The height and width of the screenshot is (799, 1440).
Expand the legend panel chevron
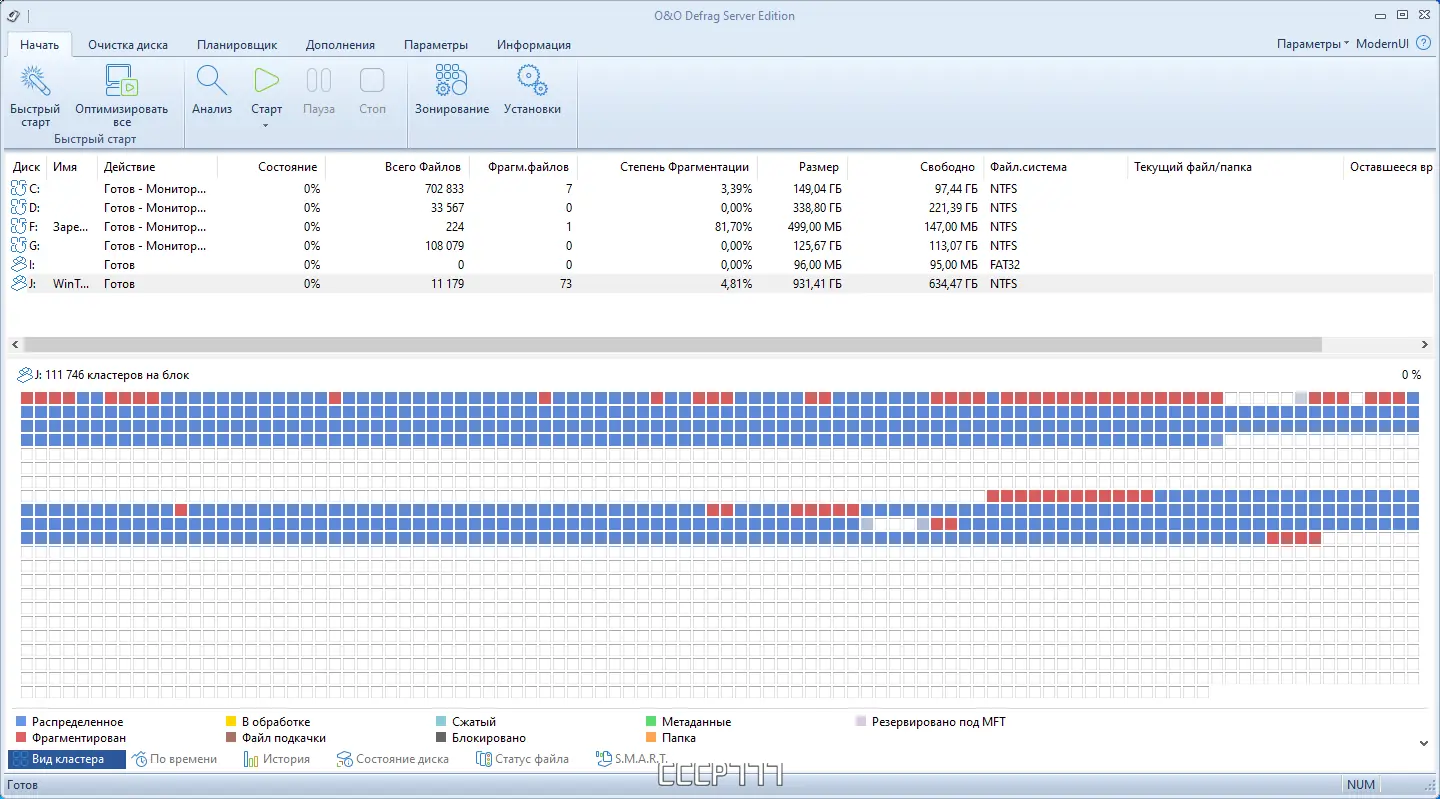pos(1424,743)
